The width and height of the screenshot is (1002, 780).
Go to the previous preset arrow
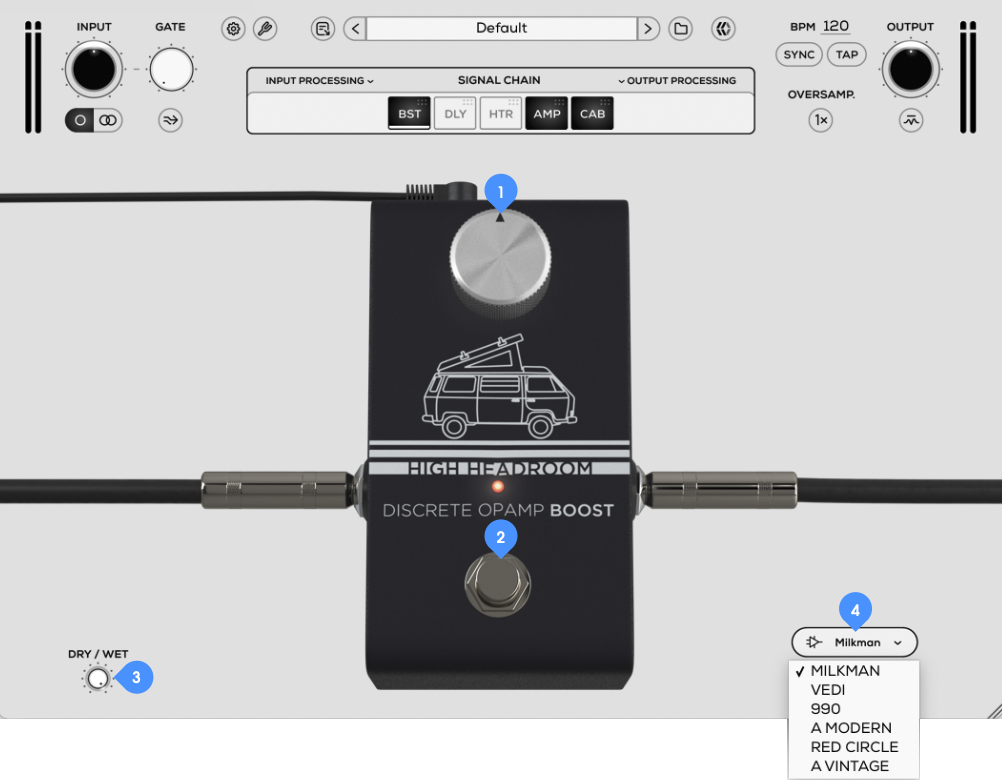tap(355, 29)
